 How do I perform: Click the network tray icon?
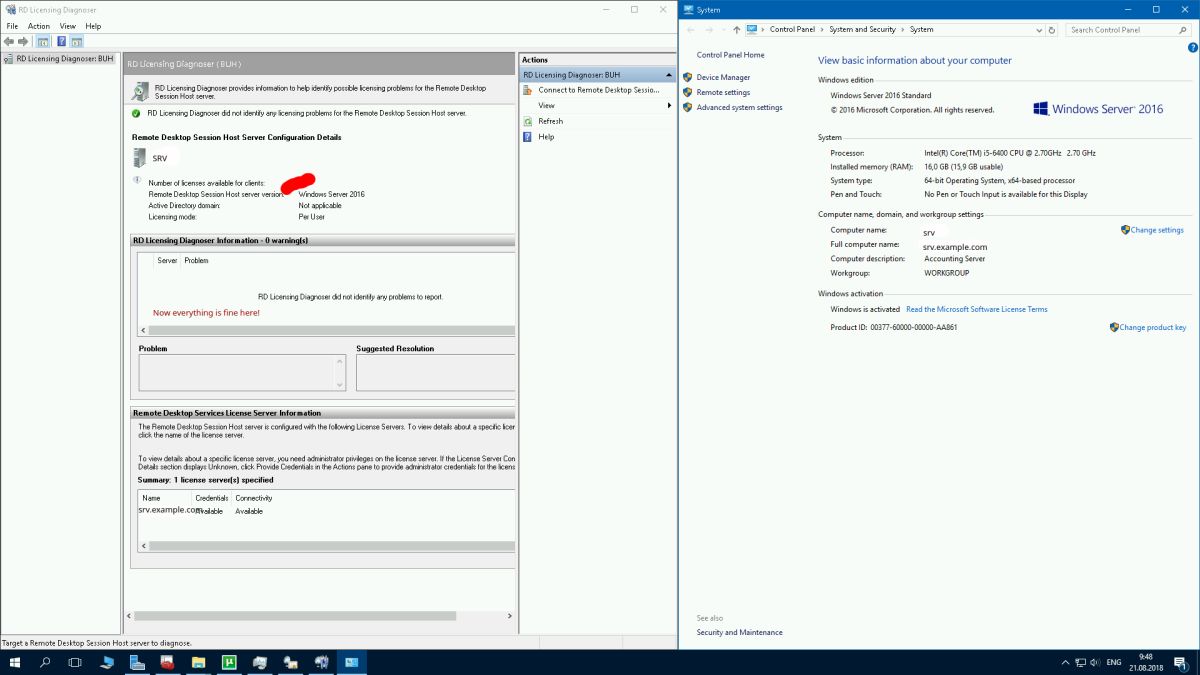click(x=1080, y=662)
